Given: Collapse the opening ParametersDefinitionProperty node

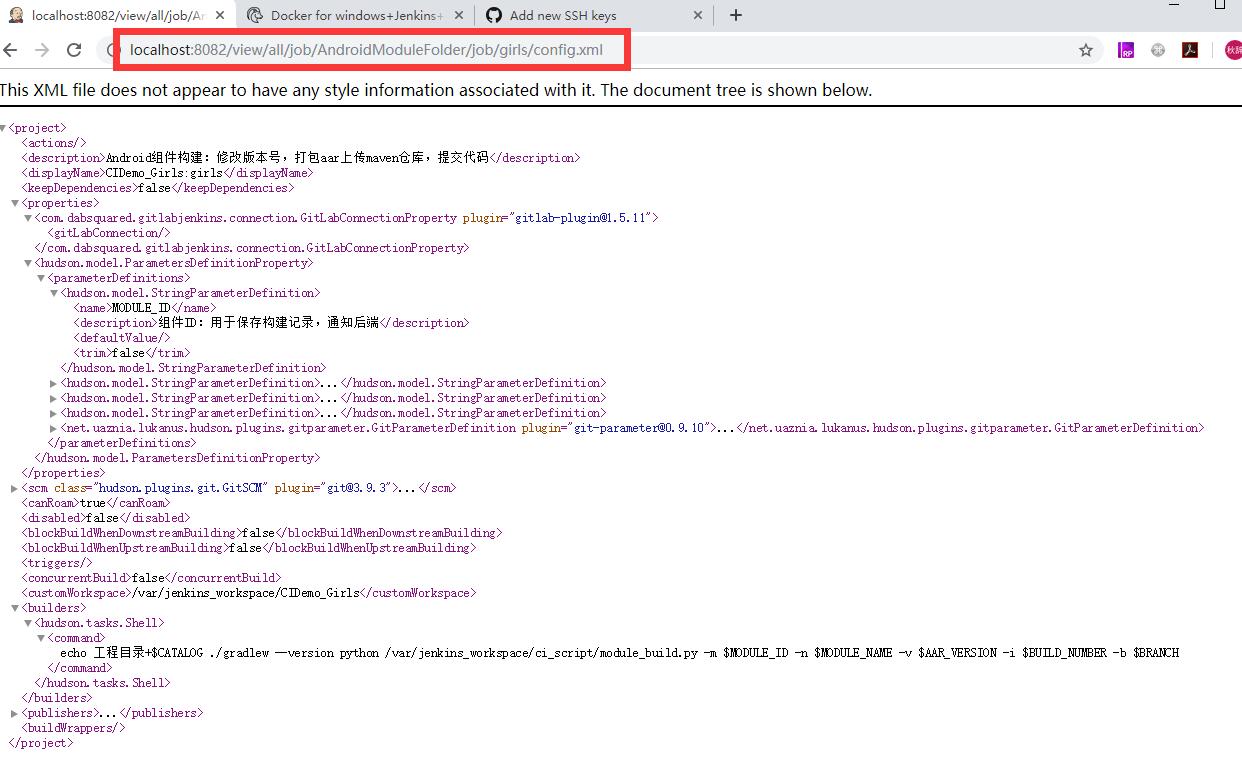Looking at the screenshot, I should [28, 263].
